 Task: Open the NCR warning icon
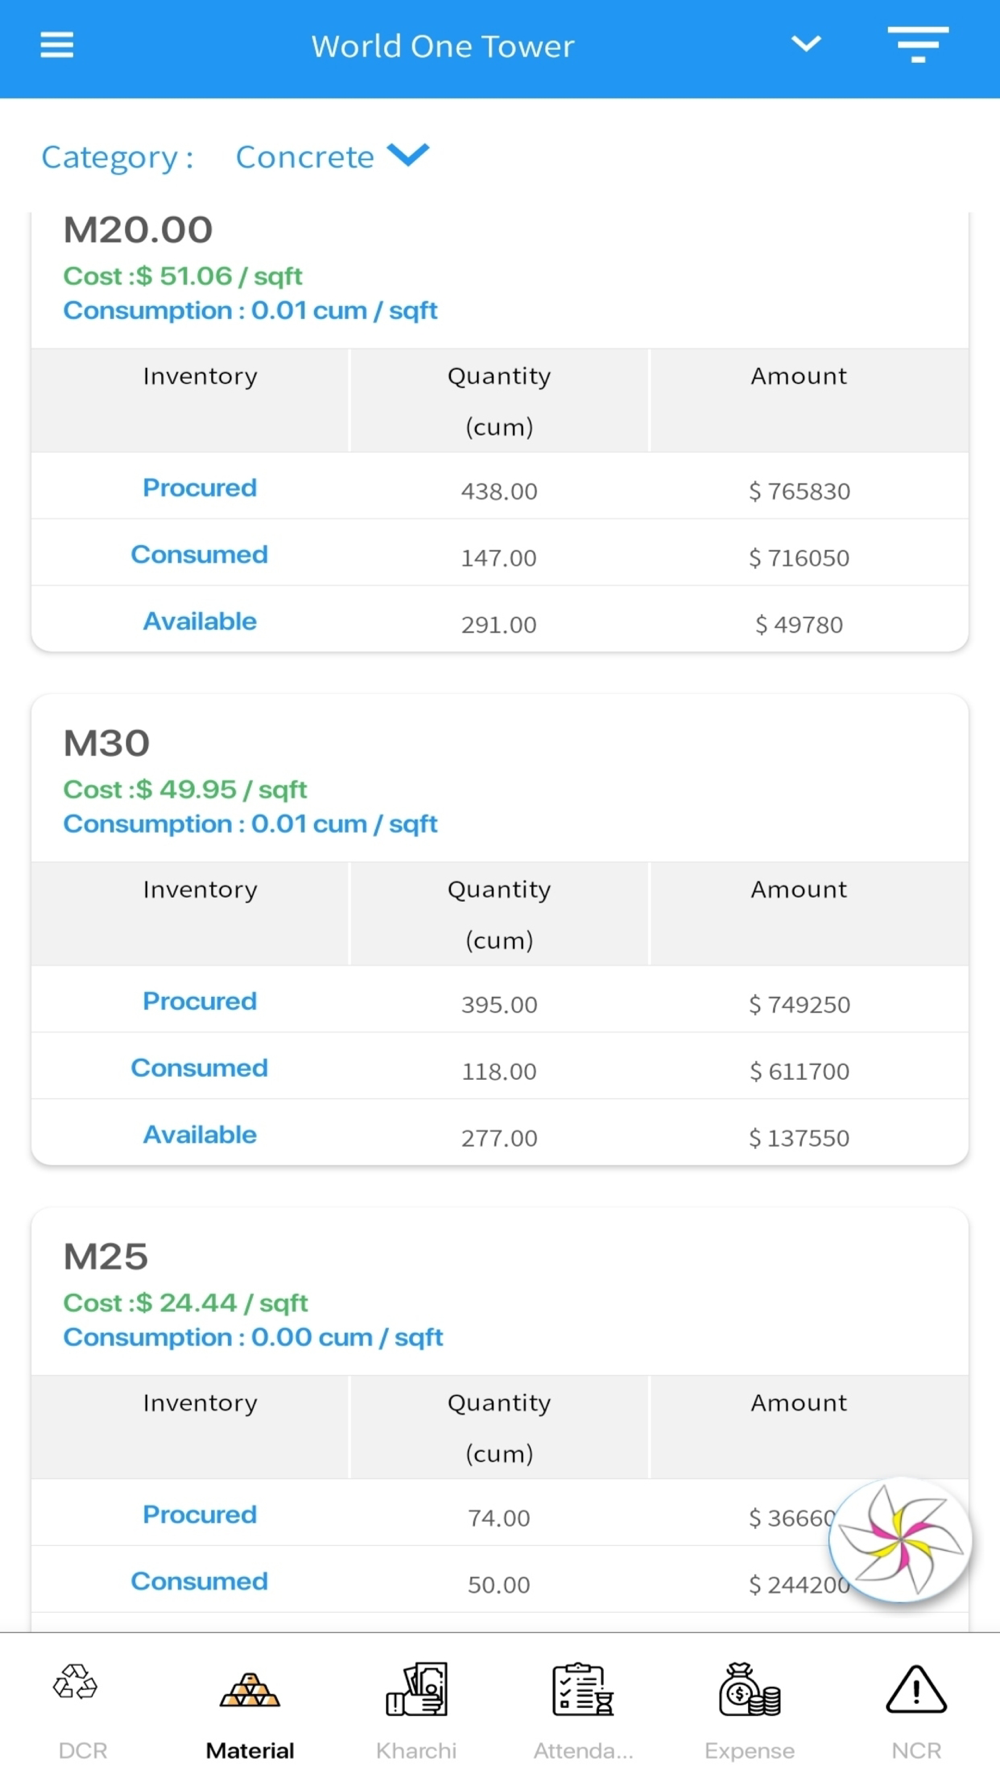[916, 1689]
